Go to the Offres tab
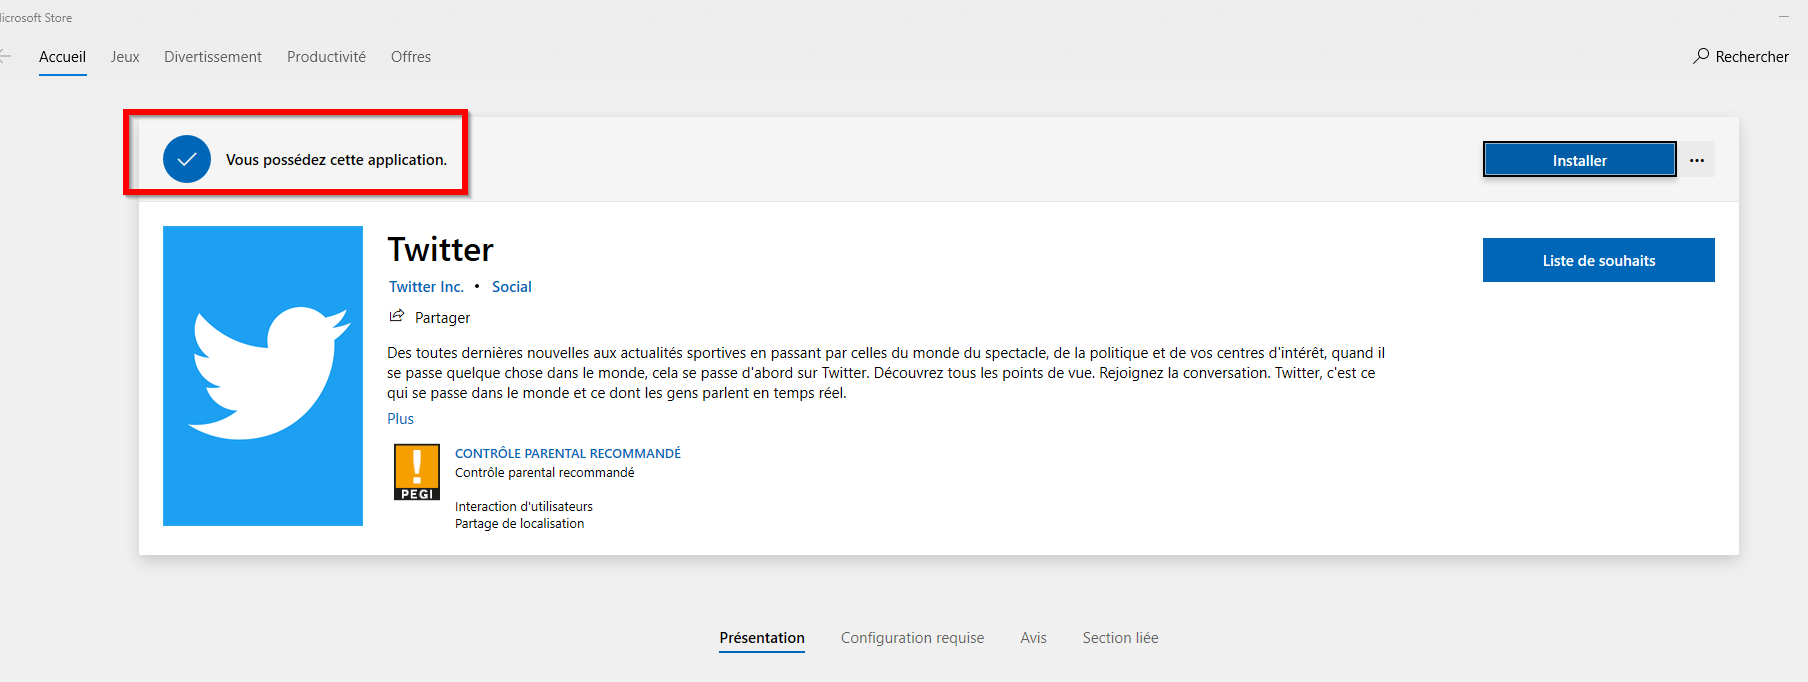The image size is (1808, 682). [x=411, y=57]
